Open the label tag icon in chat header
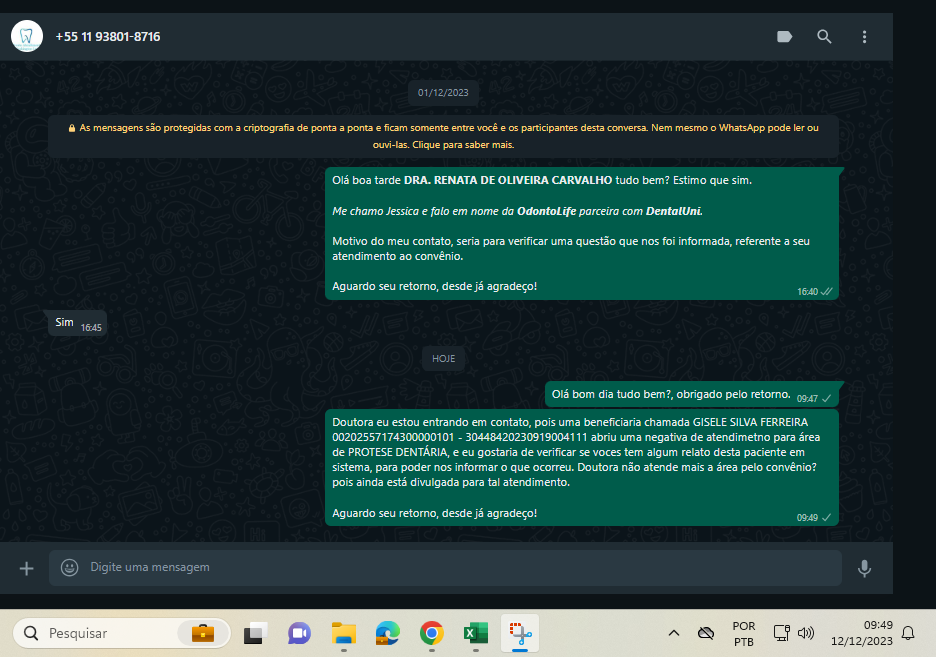The width and height of the screenshot is (936, 657). tap(784, 36)
